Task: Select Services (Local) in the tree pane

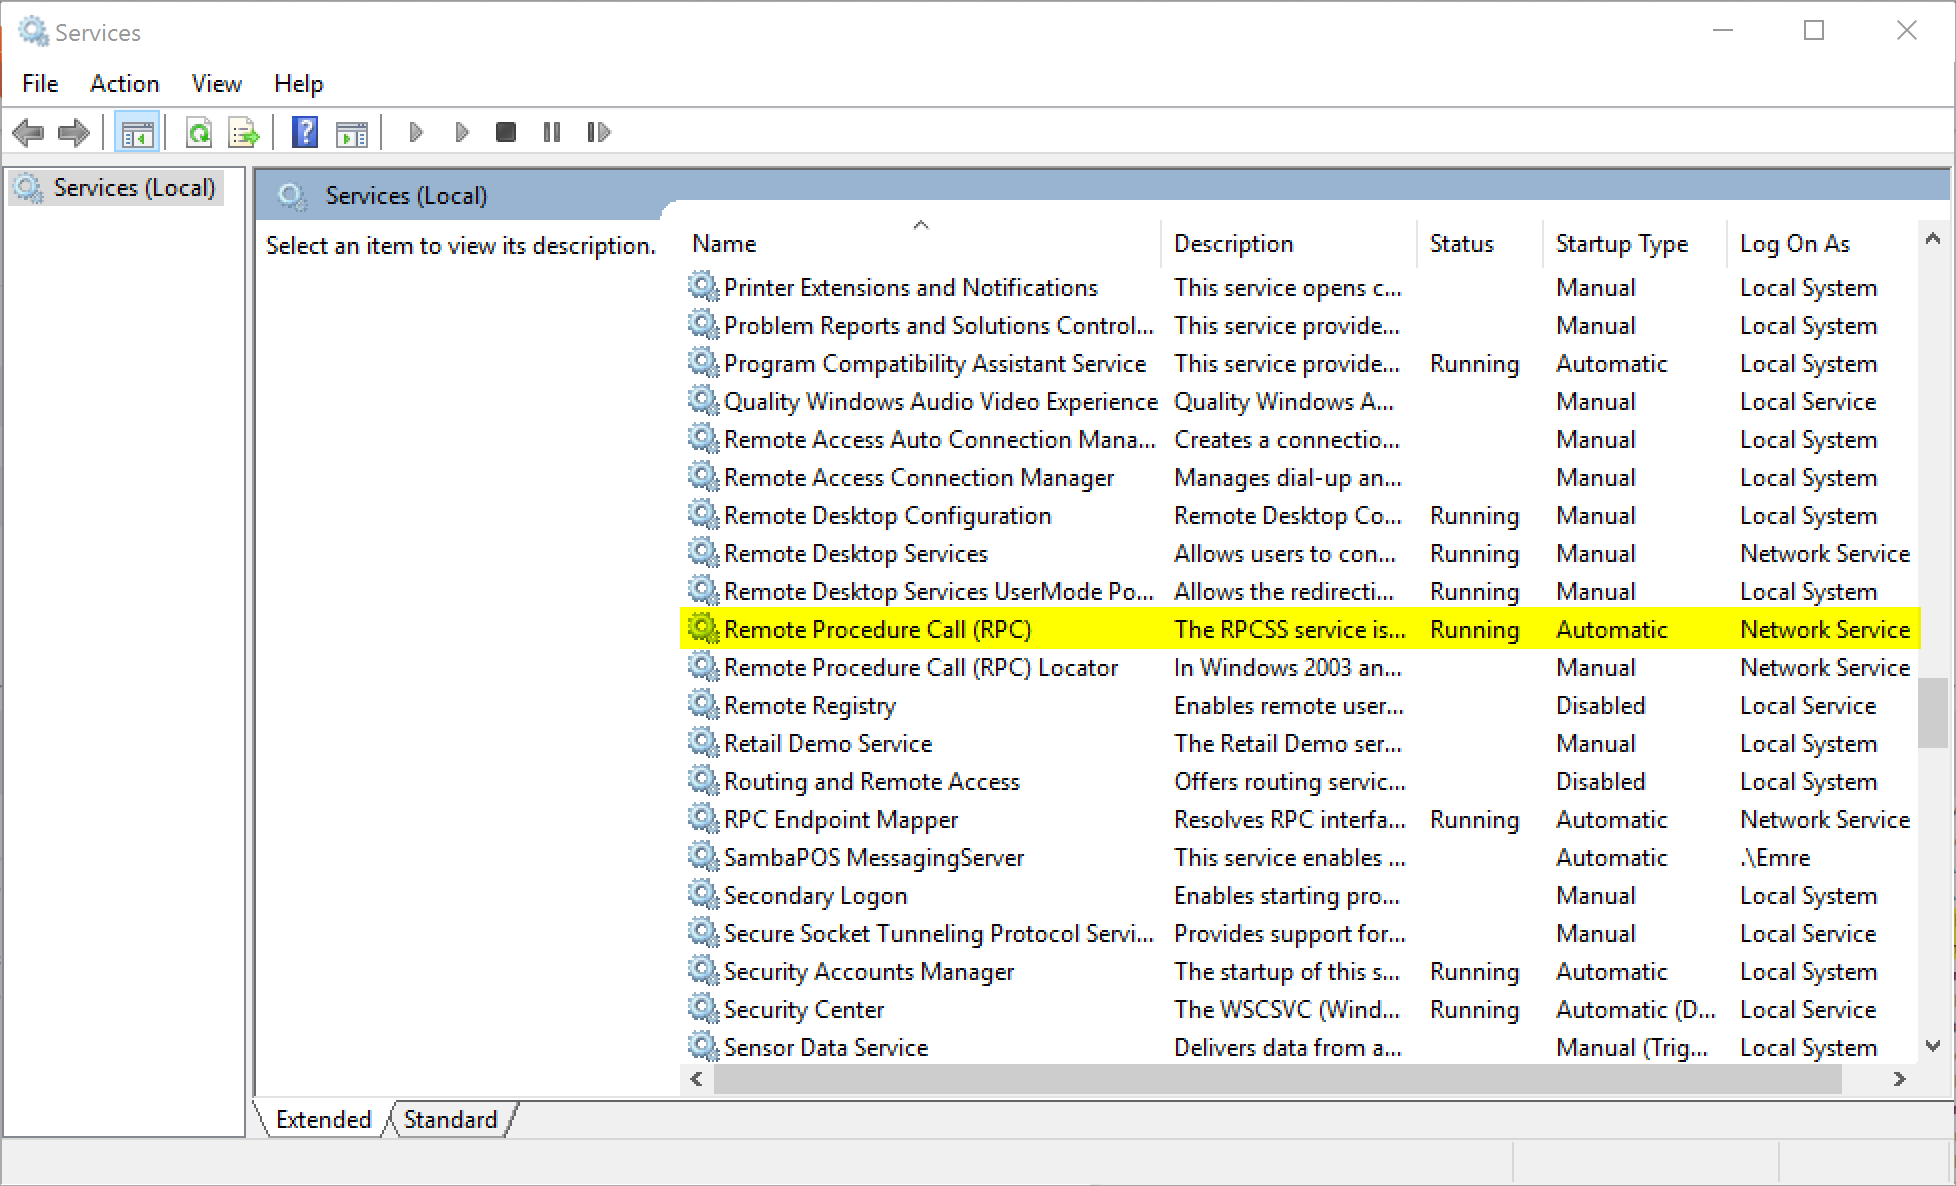Action: tap(134, 188)
